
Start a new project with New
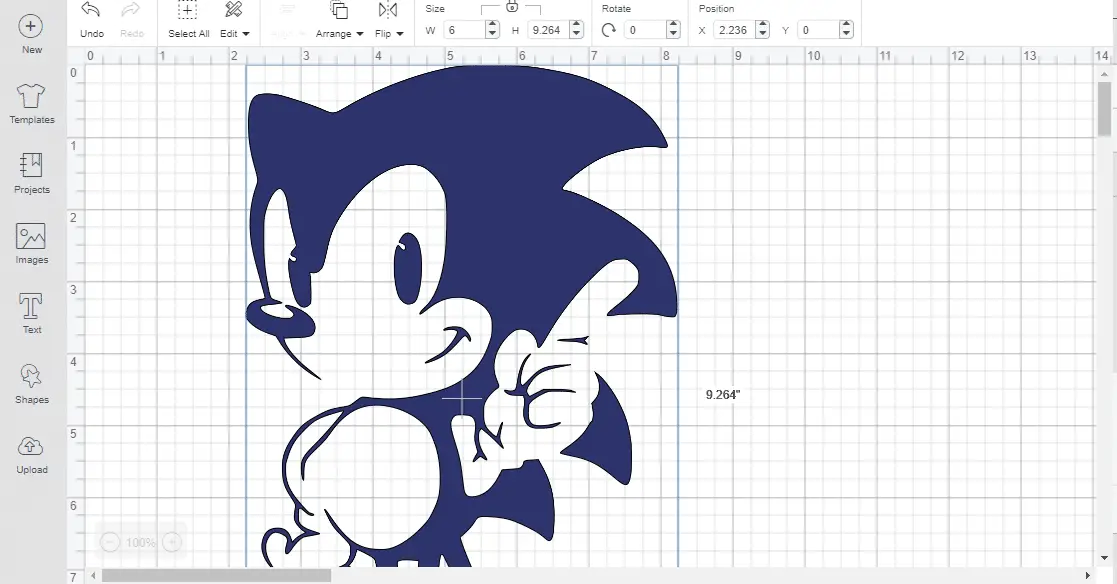click(31, 36)
